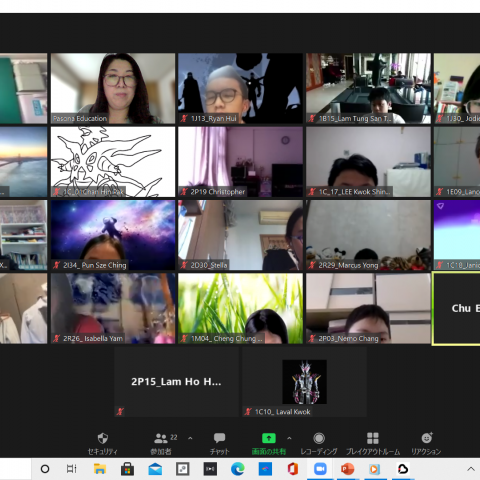Viewport: 480px width, 480px height.
Task: Select 1C10_Laval Kwok avatar tile
Action: 304,382
